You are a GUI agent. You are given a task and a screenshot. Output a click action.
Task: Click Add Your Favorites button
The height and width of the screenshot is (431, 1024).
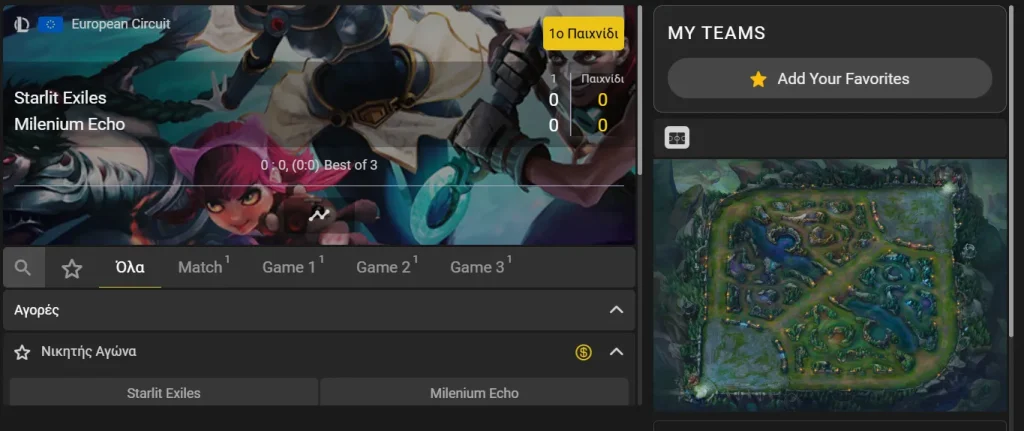829,79
